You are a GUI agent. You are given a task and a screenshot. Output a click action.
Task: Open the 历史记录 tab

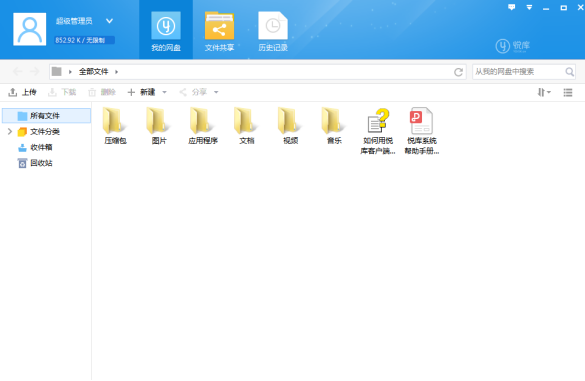coord(273,31)
